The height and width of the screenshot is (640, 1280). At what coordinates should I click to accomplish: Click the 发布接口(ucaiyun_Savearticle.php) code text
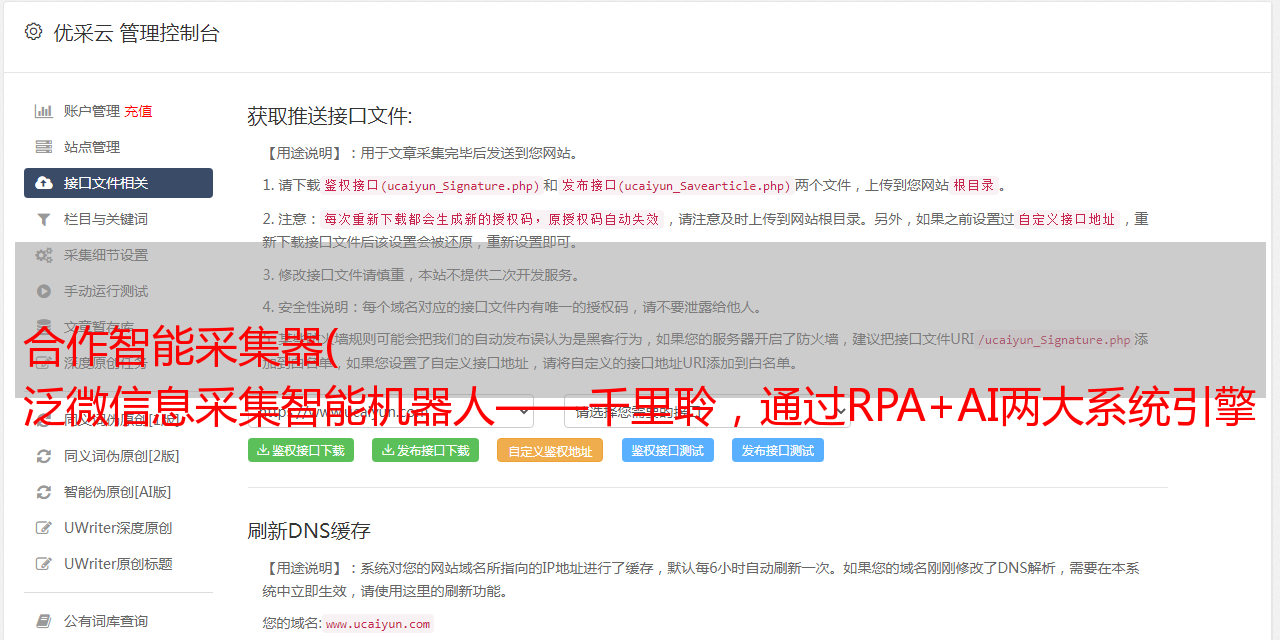(x=676, y=186)
